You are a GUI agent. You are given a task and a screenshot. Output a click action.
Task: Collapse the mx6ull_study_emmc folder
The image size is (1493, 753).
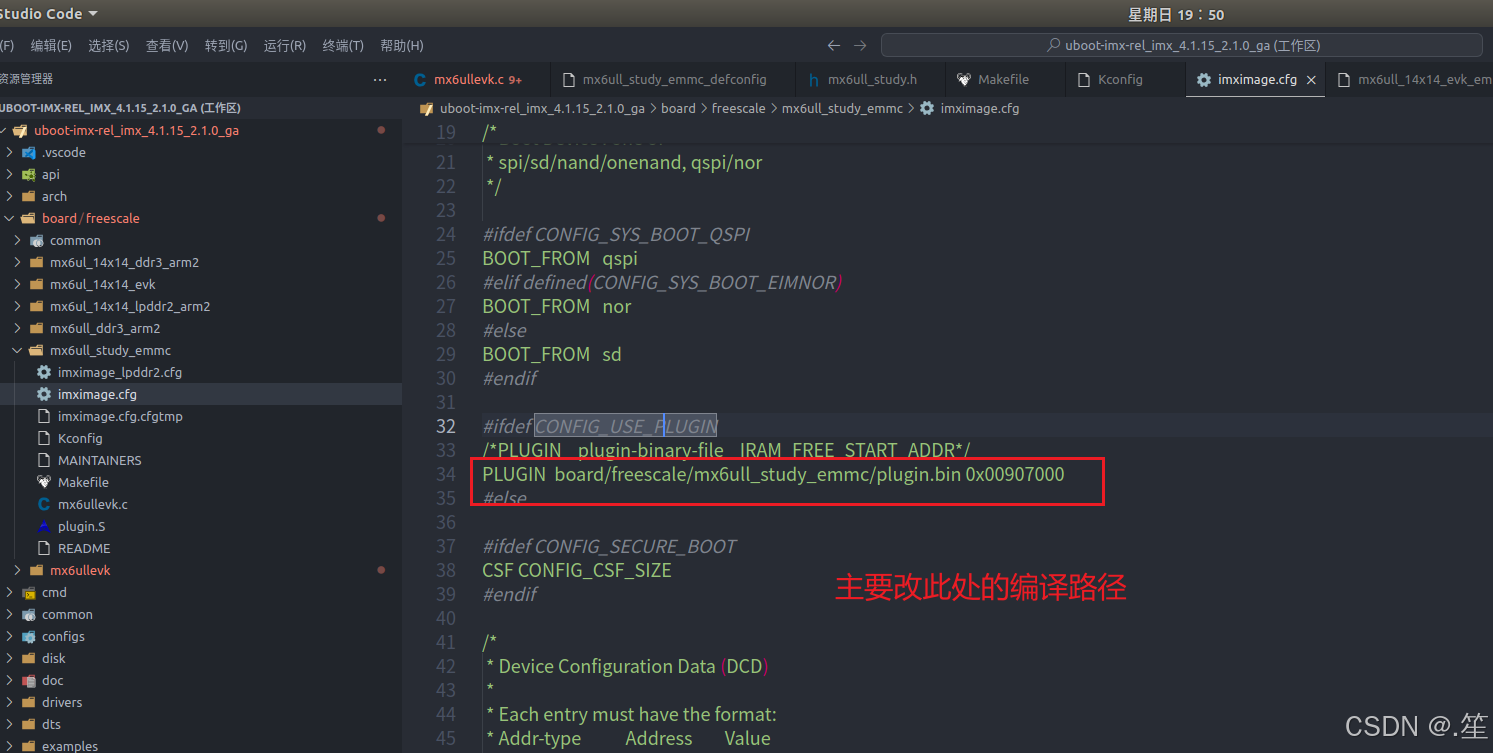point(16,350)
